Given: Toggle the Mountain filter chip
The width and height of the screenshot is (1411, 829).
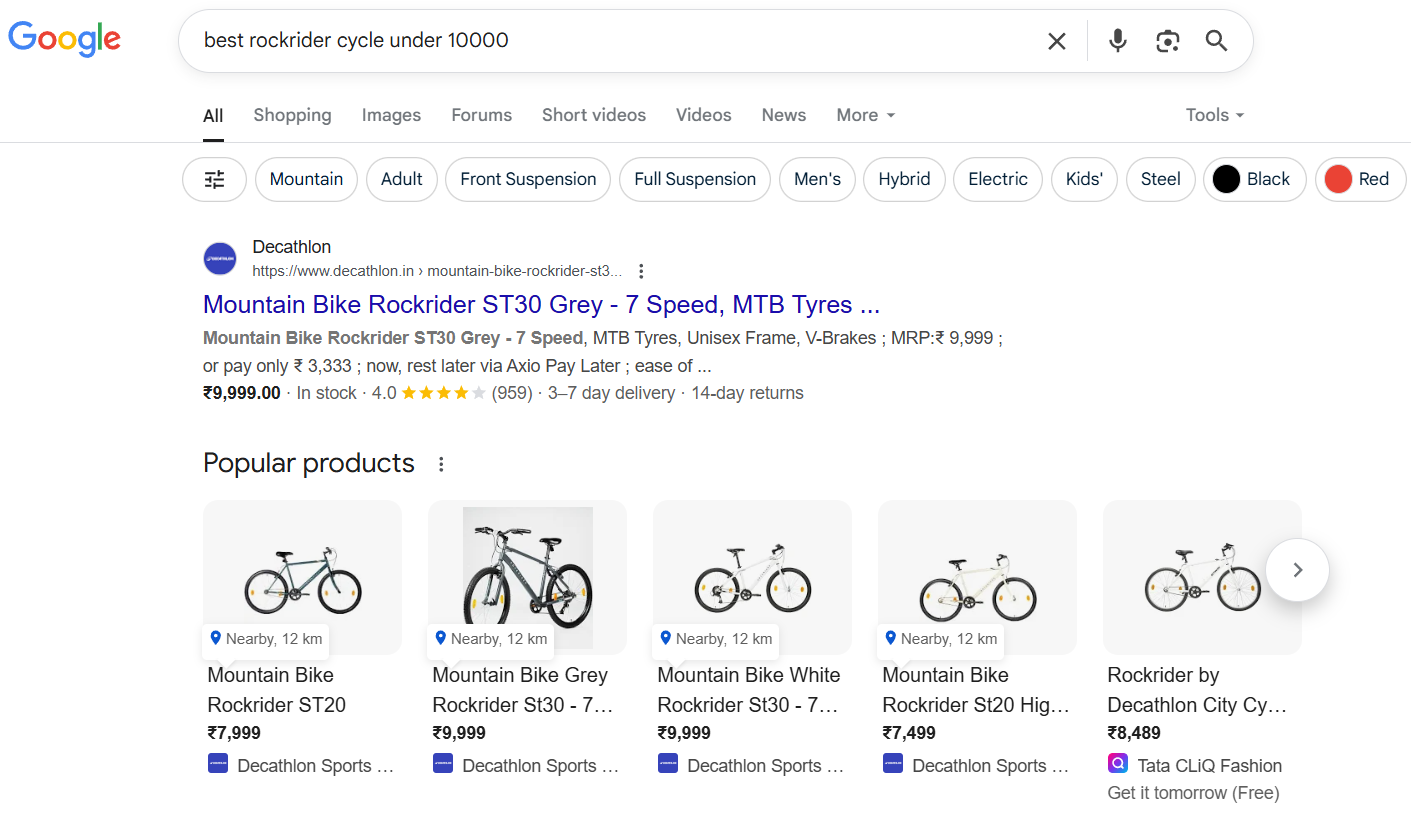Looking at the screenshot, I should [306, 180].
